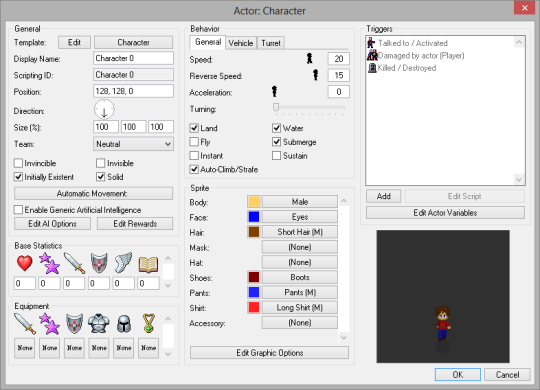540x390 pixels.
Task: Open Automatic Movement settings
Action: click(x=93, y=193)
